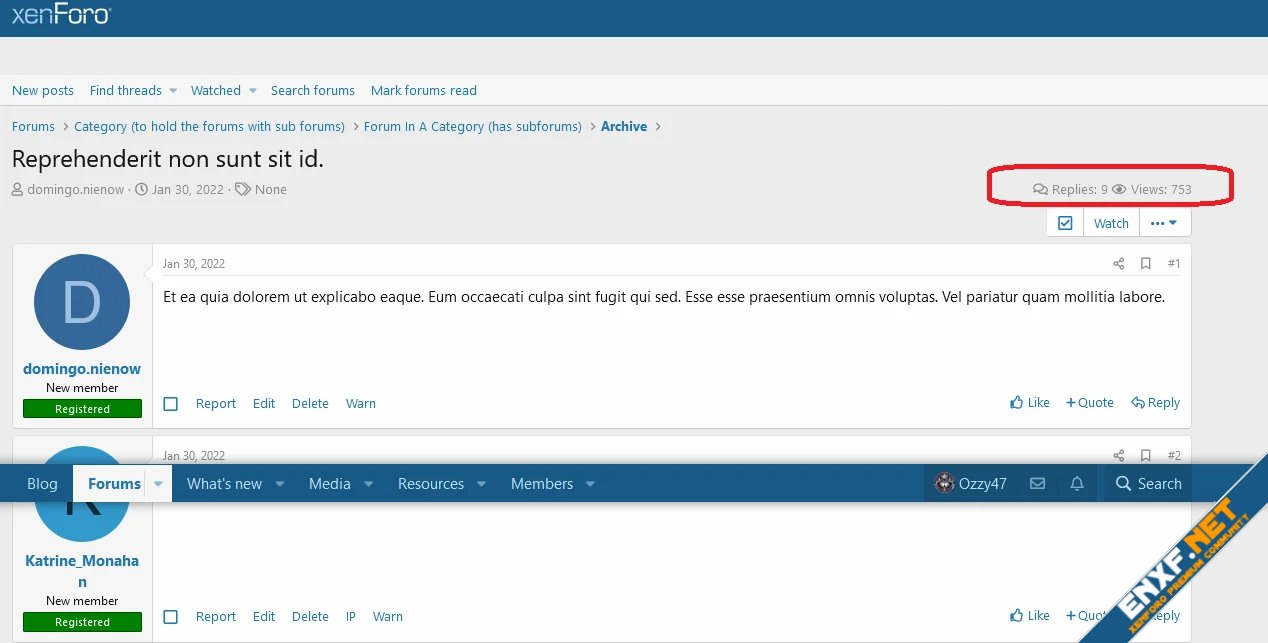
Task: Click the XenForo logo
Action: [61, 15]
